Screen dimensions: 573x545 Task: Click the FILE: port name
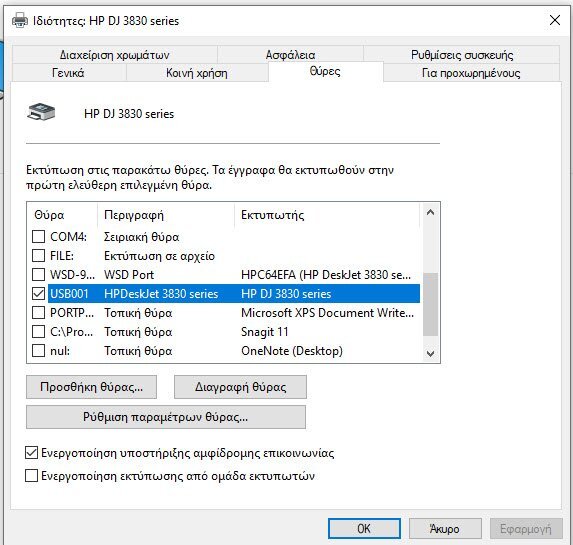click(62, 256)
